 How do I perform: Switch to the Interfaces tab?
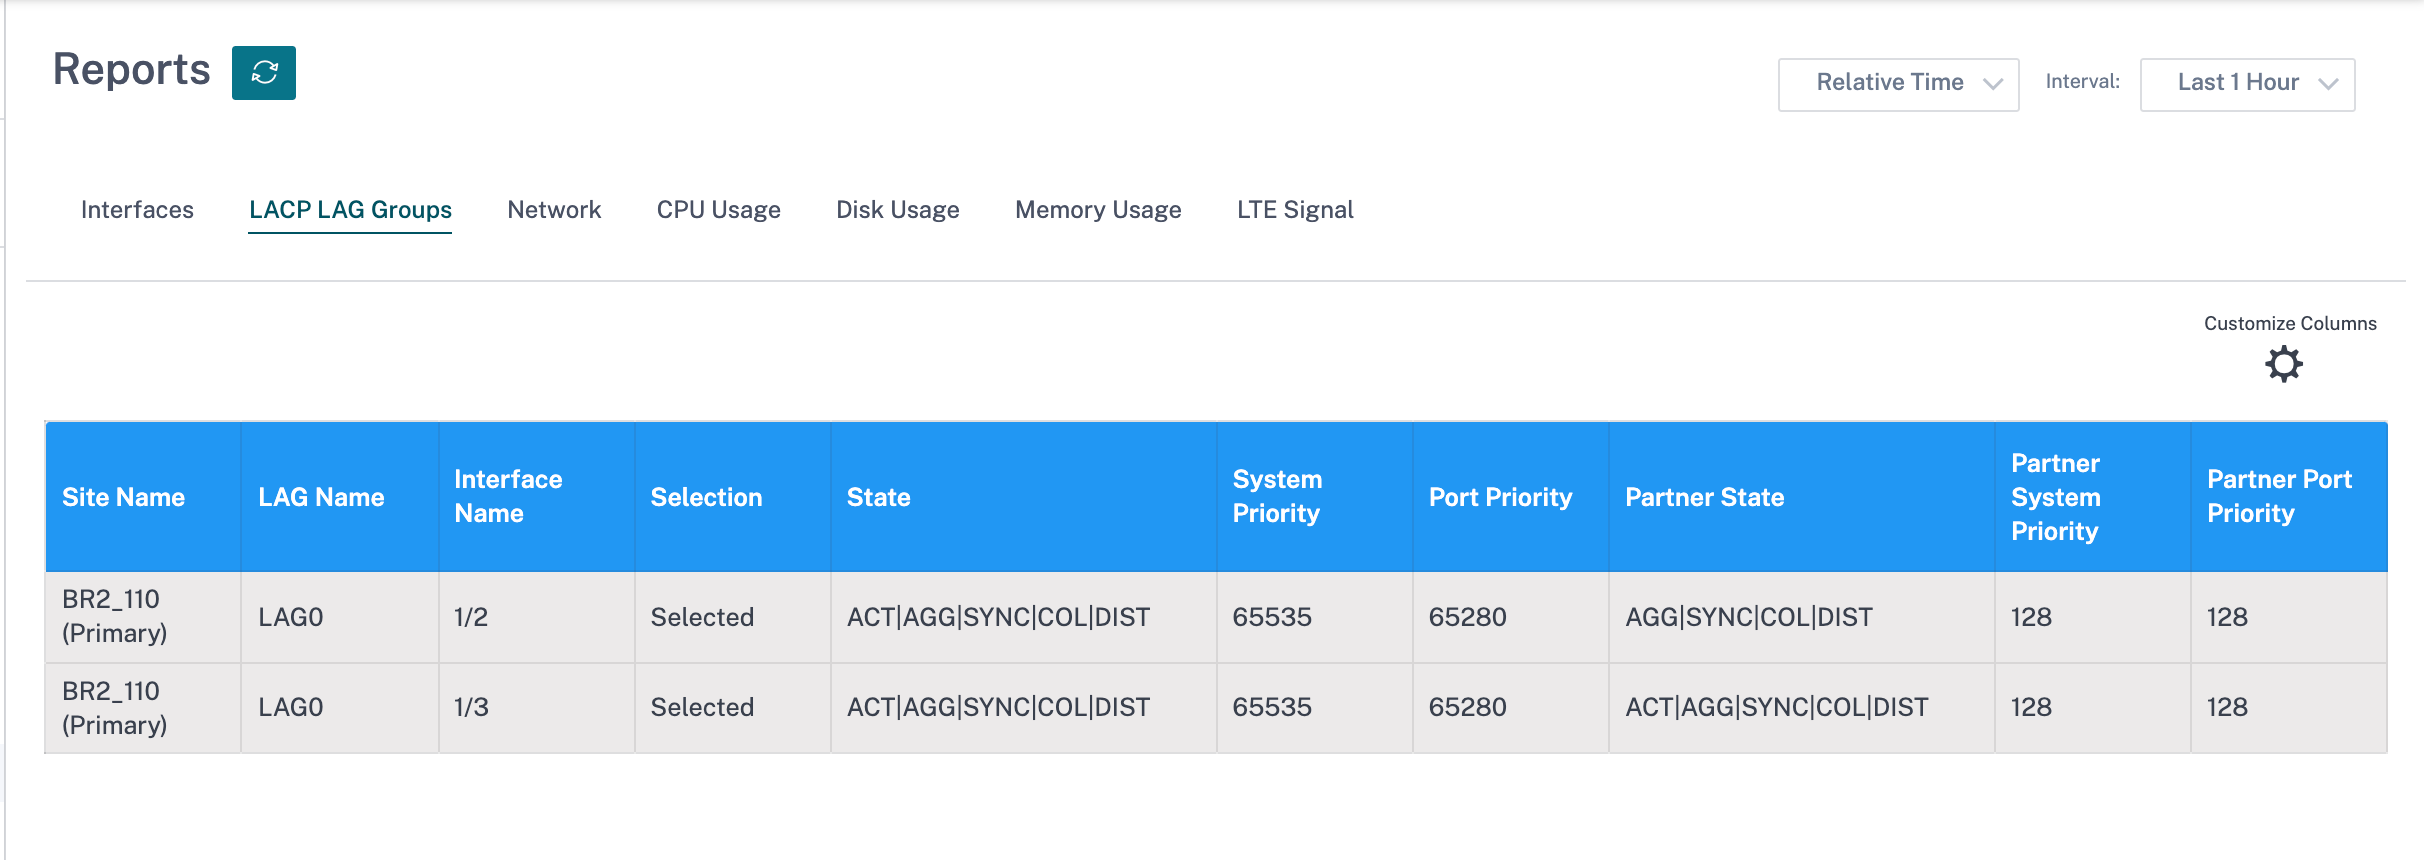tap(137, 210)
